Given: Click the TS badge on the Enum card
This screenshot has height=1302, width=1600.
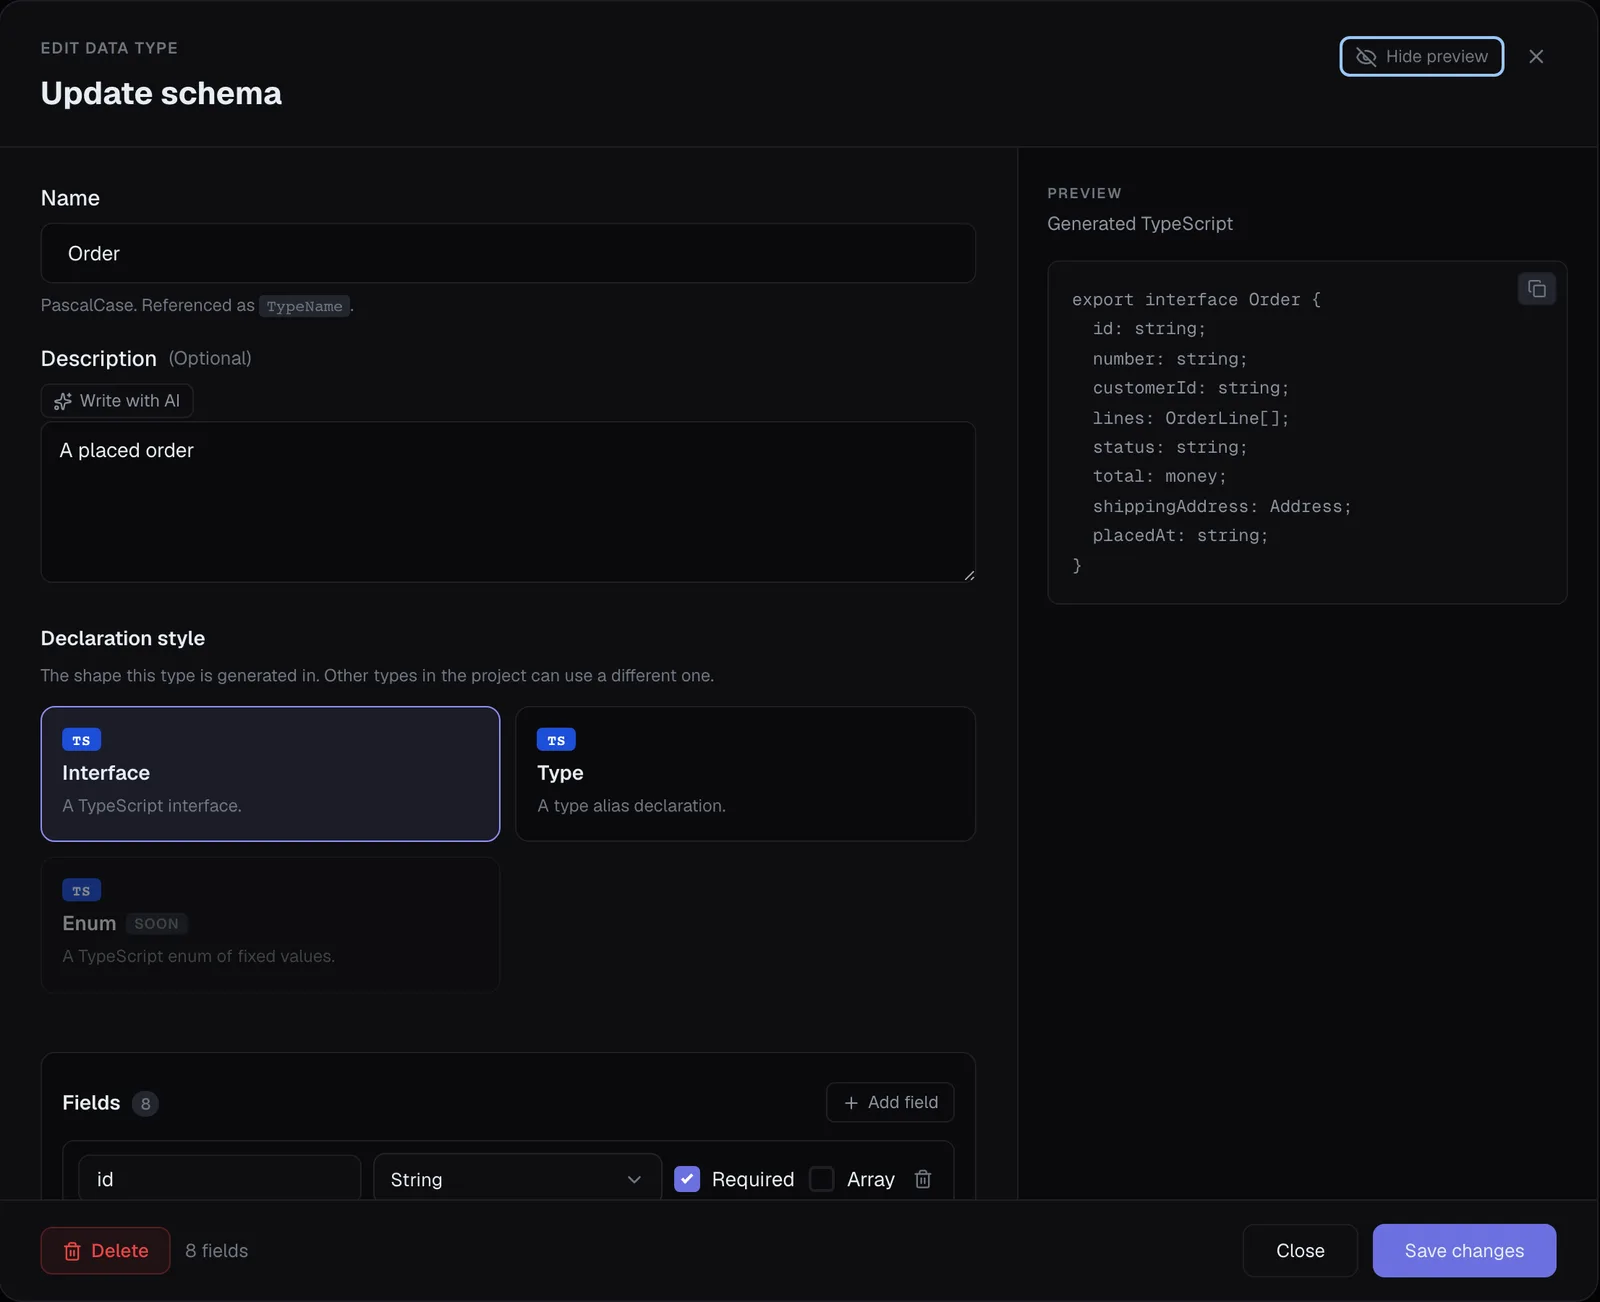Looking at the screenshot, I should tap(81, 890).
